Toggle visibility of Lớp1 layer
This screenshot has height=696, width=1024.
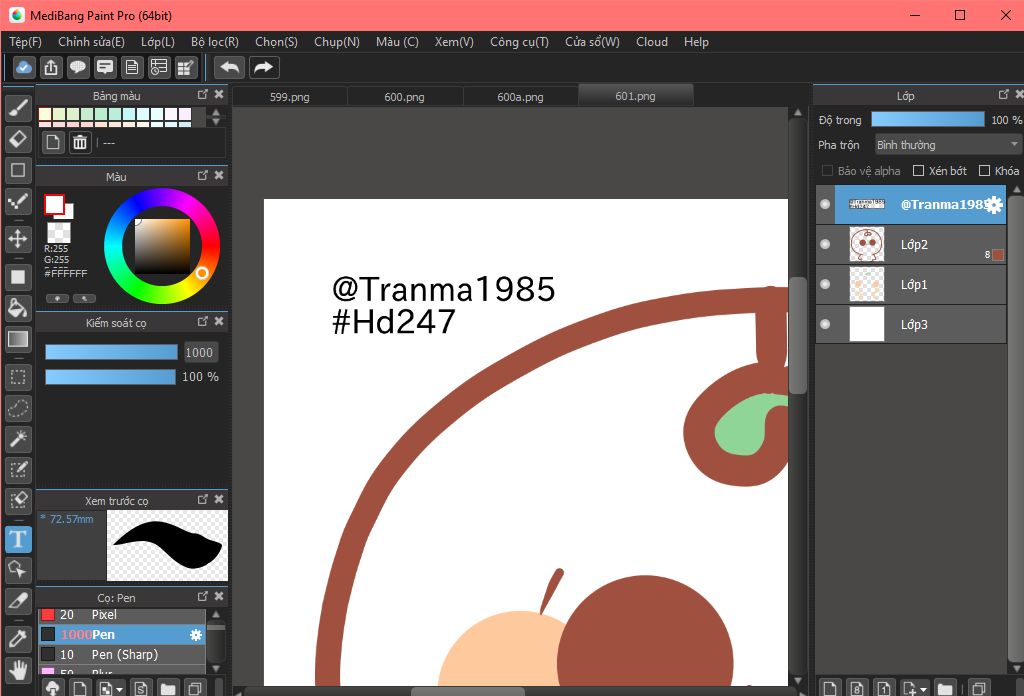pos(825,284)
